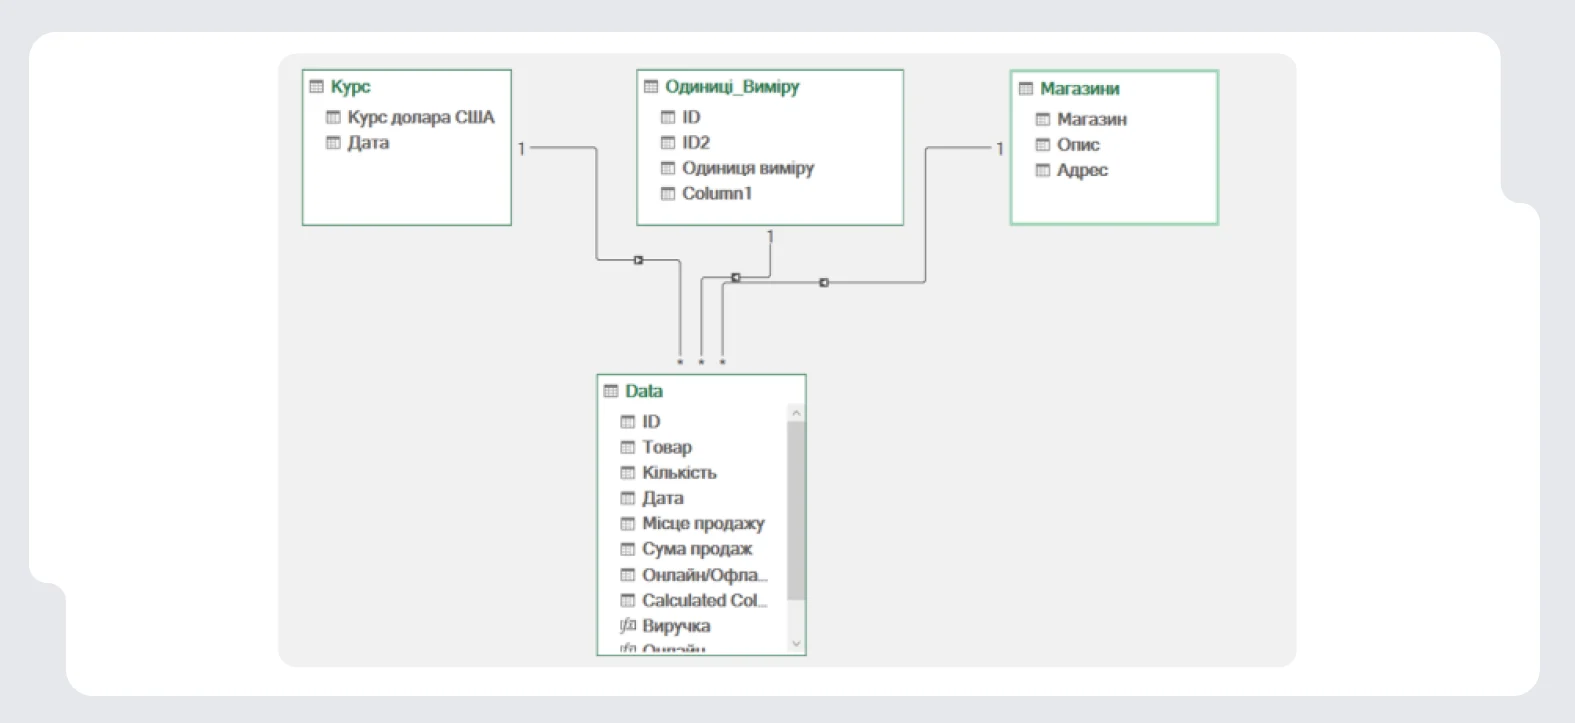Click column icon next to Місце продажу
Image resolution: width=1575 pixels, height=723 pixels.
click(628, 524)
